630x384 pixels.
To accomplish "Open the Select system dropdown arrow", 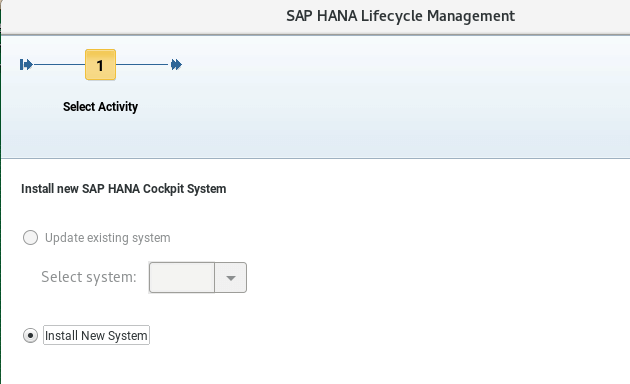I will coord(231,278).
